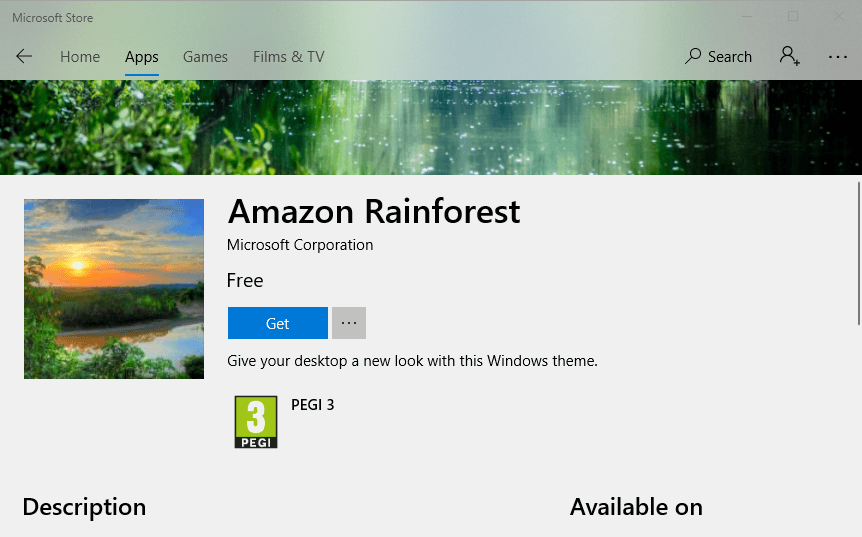Minimize the Microsoft Store window
862x537 pixels.
pyautogui.click(x=746, y=17)
